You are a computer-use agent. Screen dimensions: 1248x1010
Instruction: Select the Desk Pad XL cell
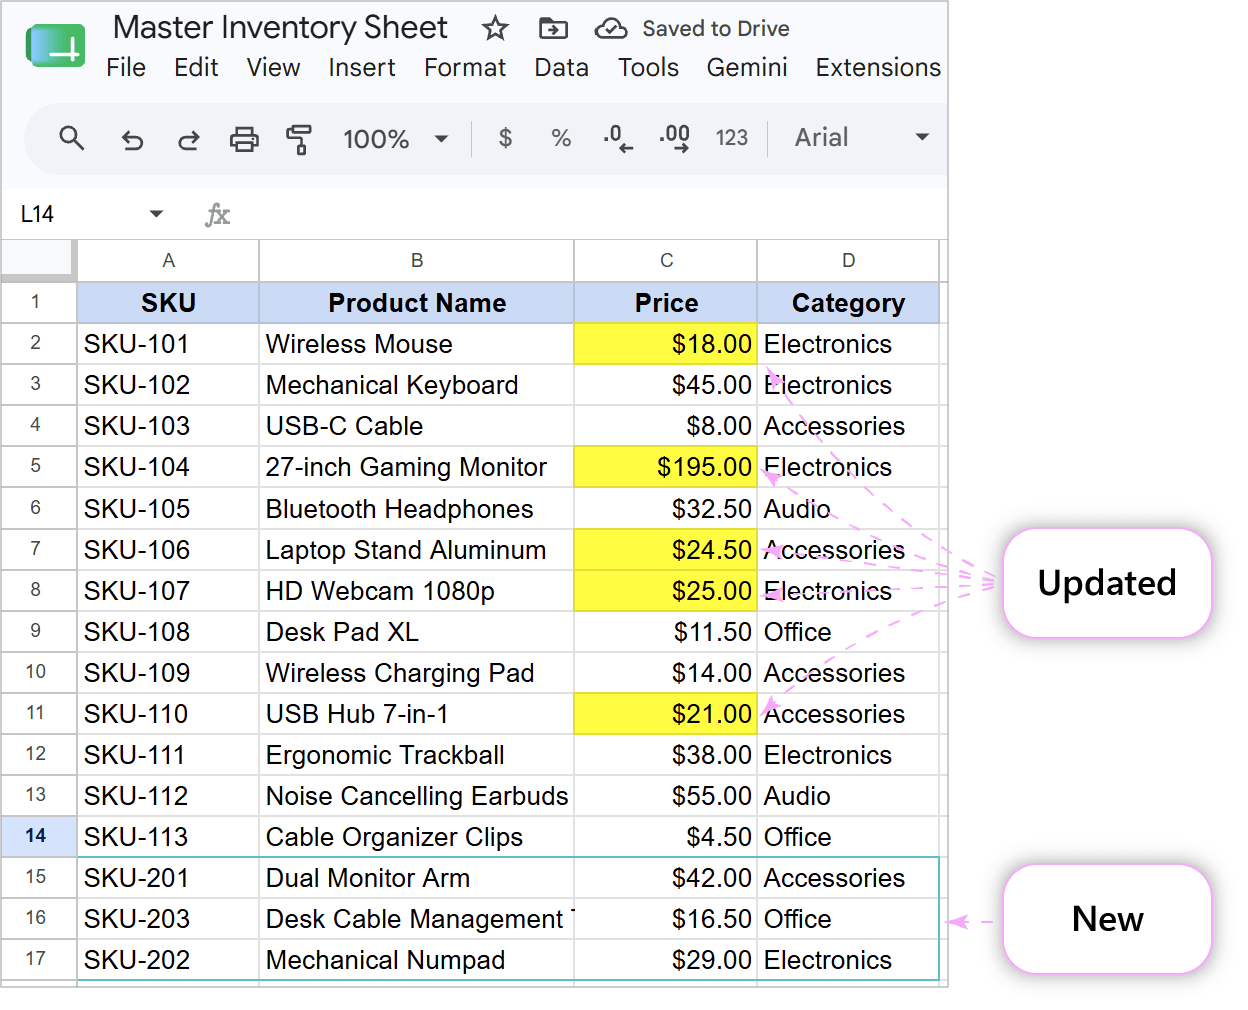pos(417,632)
